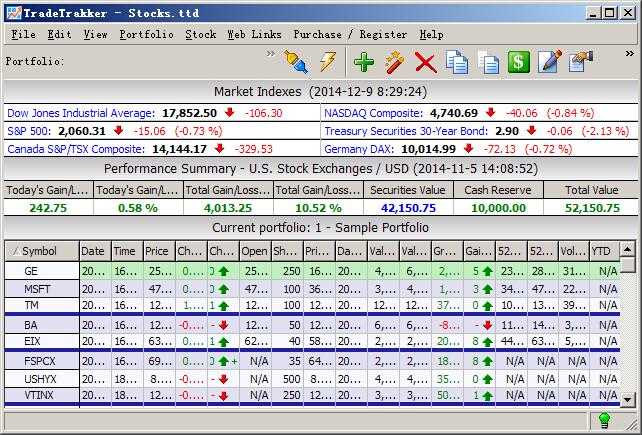Click the magic wand wizard icon

(x=394, y=62)
